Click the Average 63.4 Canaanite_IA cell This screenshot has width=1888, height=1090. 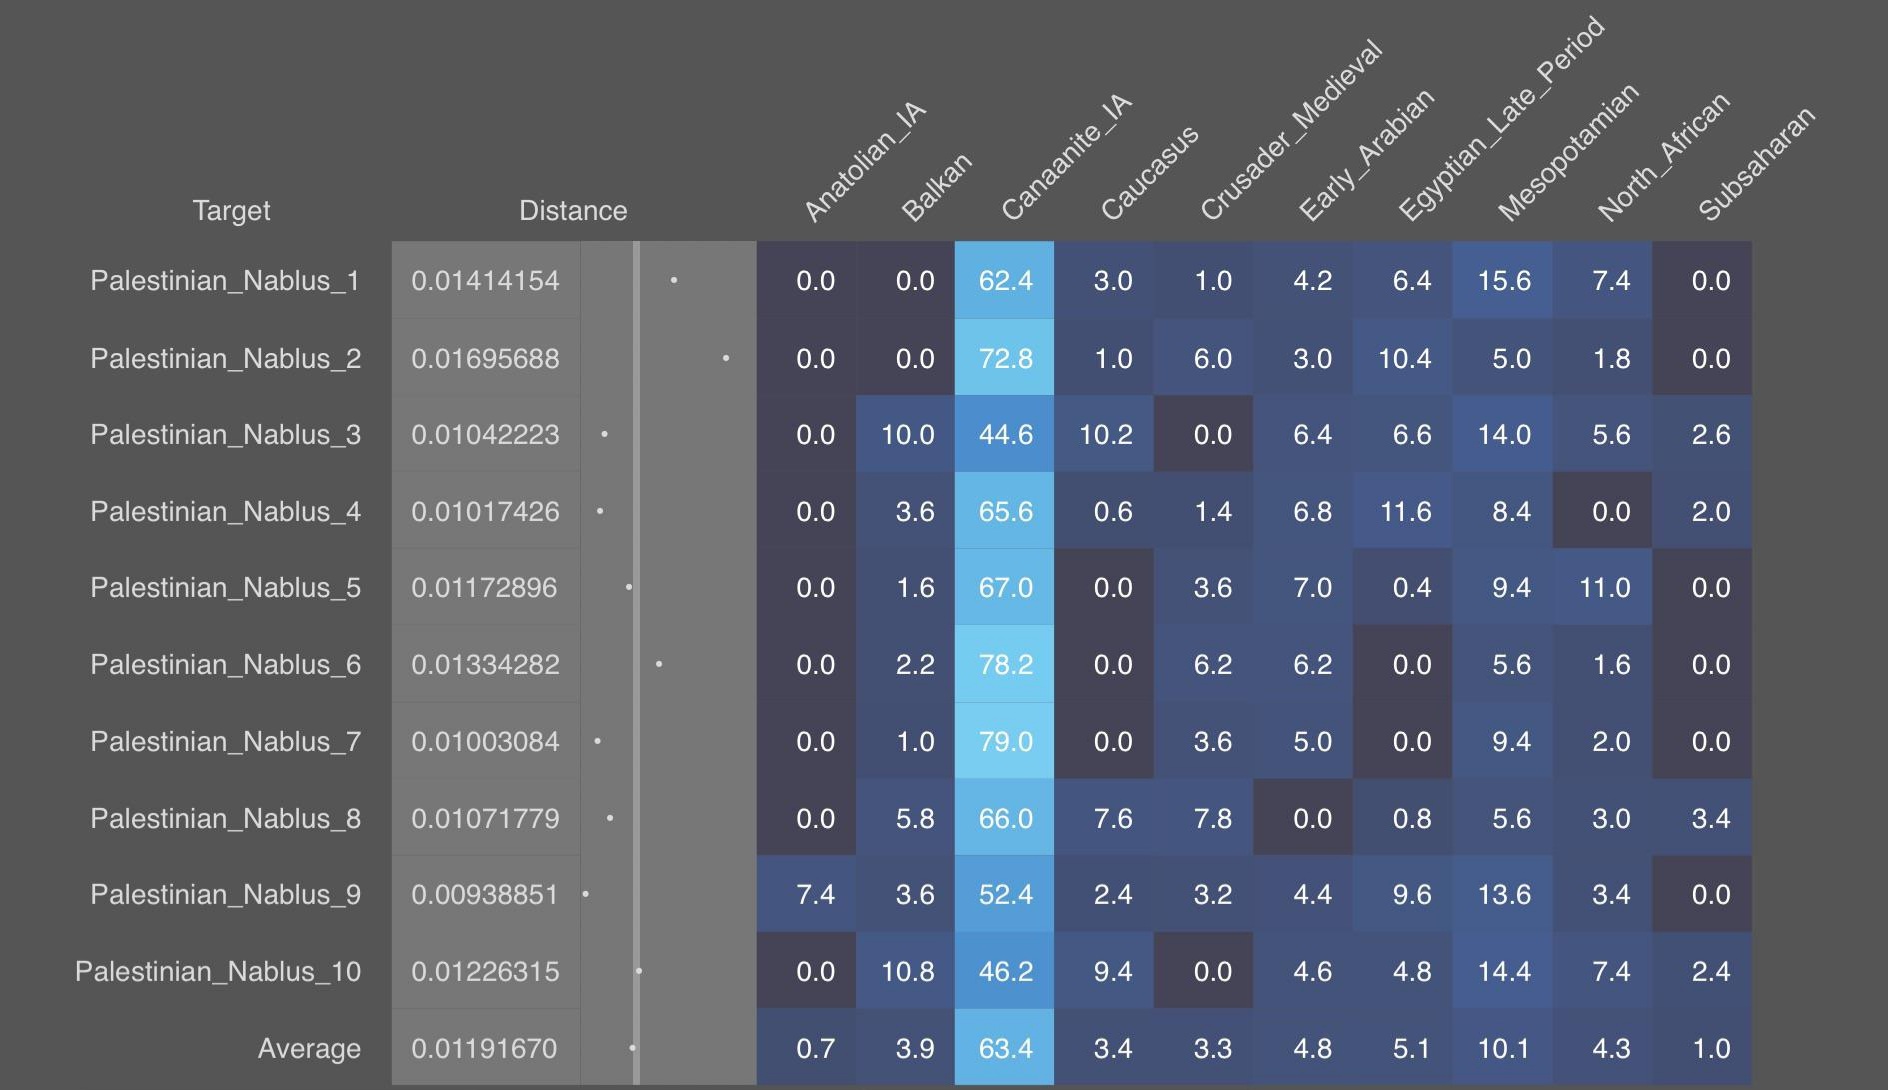(x=1005, y=1048)
